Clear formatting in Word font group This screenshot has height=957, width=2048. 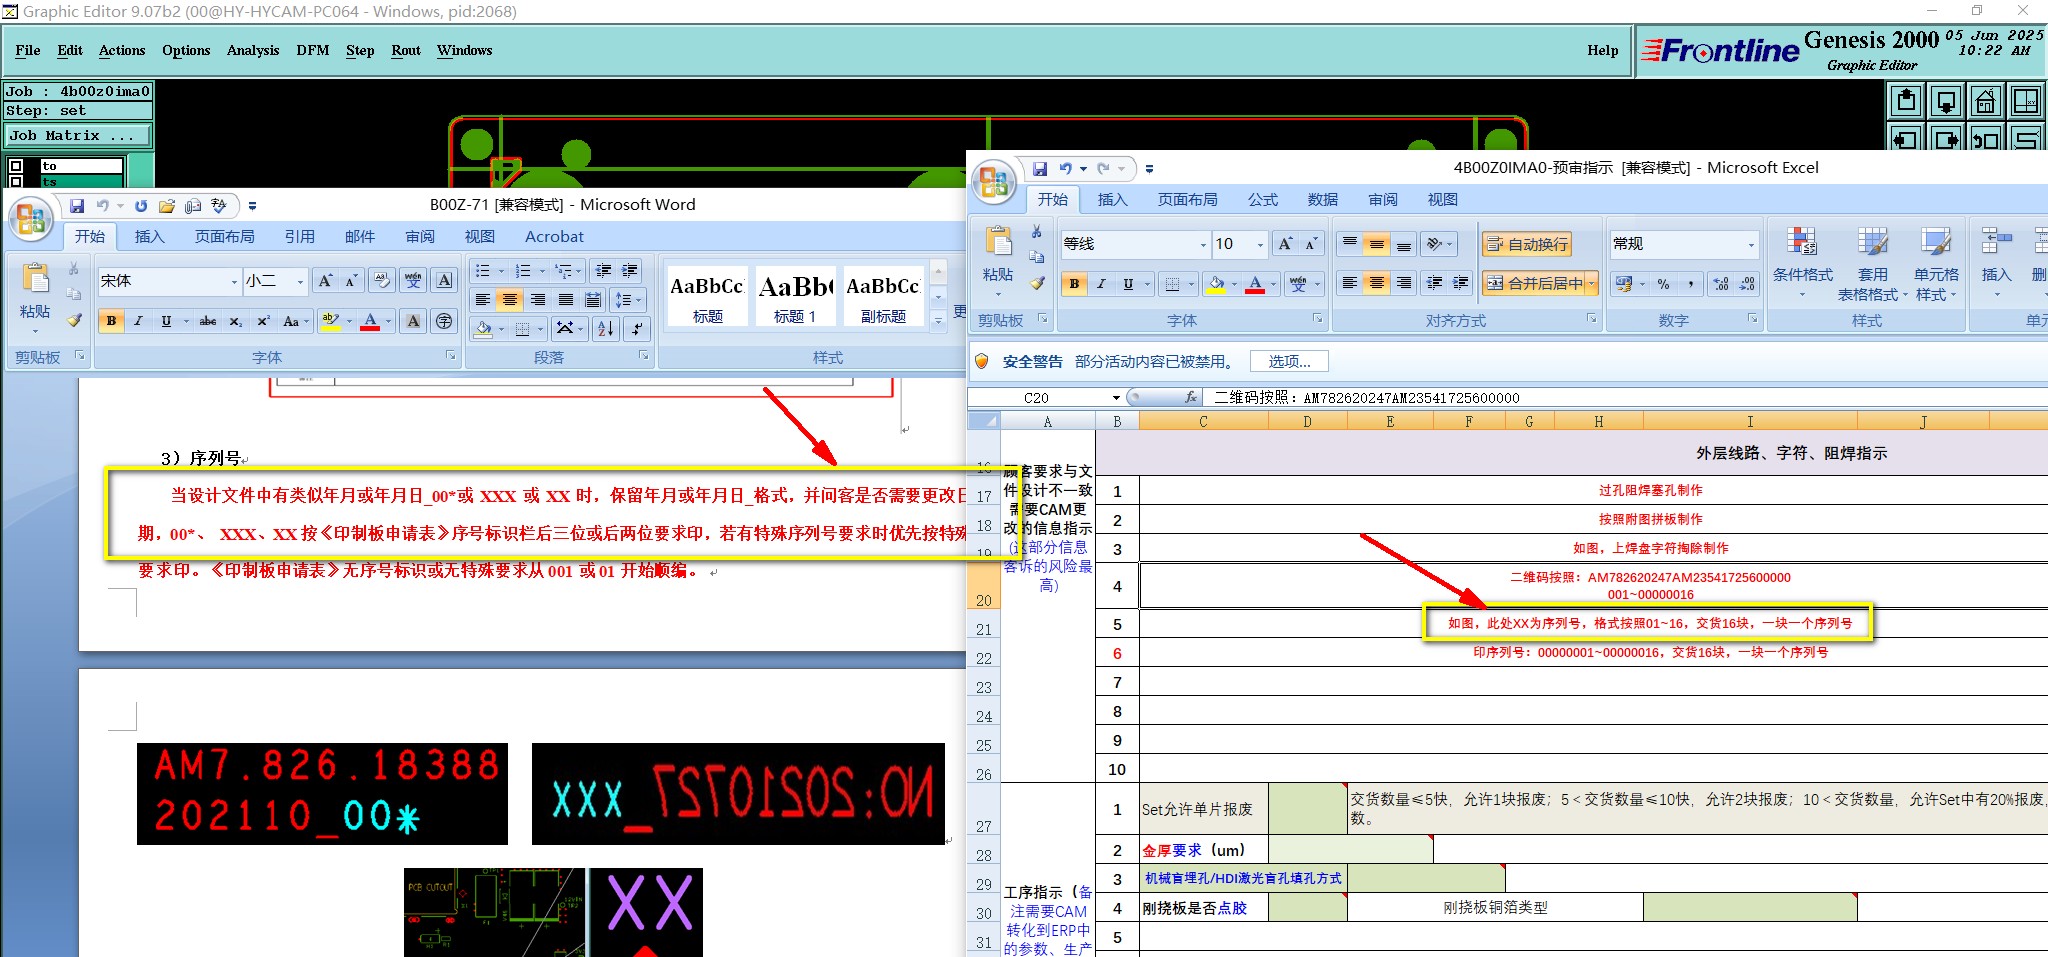pos(381,281)
